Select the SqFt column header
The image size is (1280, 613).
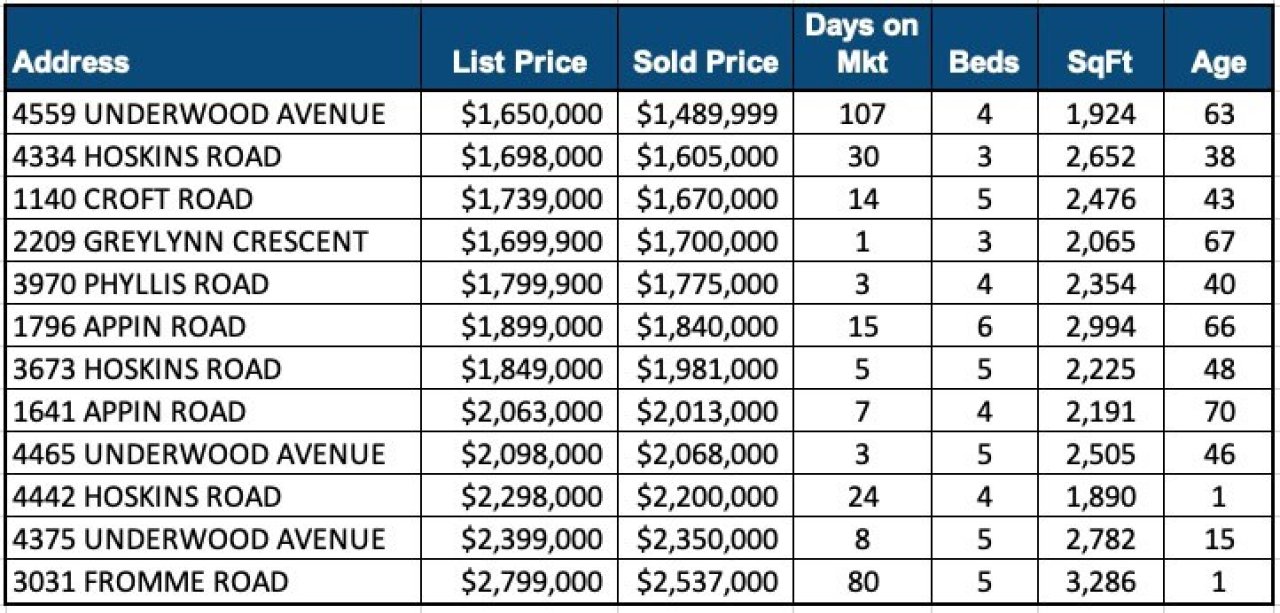coord(1100,62)
